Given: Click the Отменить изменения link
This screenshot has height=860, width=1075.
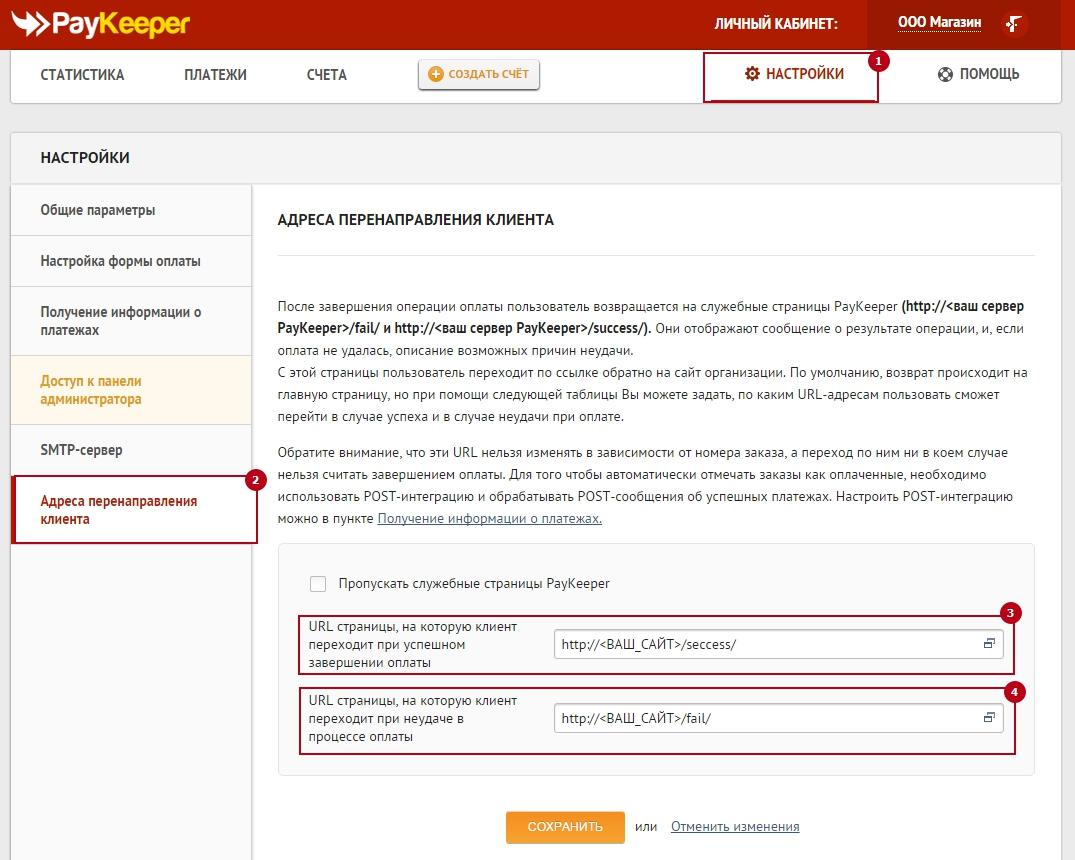Looking at the screenshot, I should point(735,827).
